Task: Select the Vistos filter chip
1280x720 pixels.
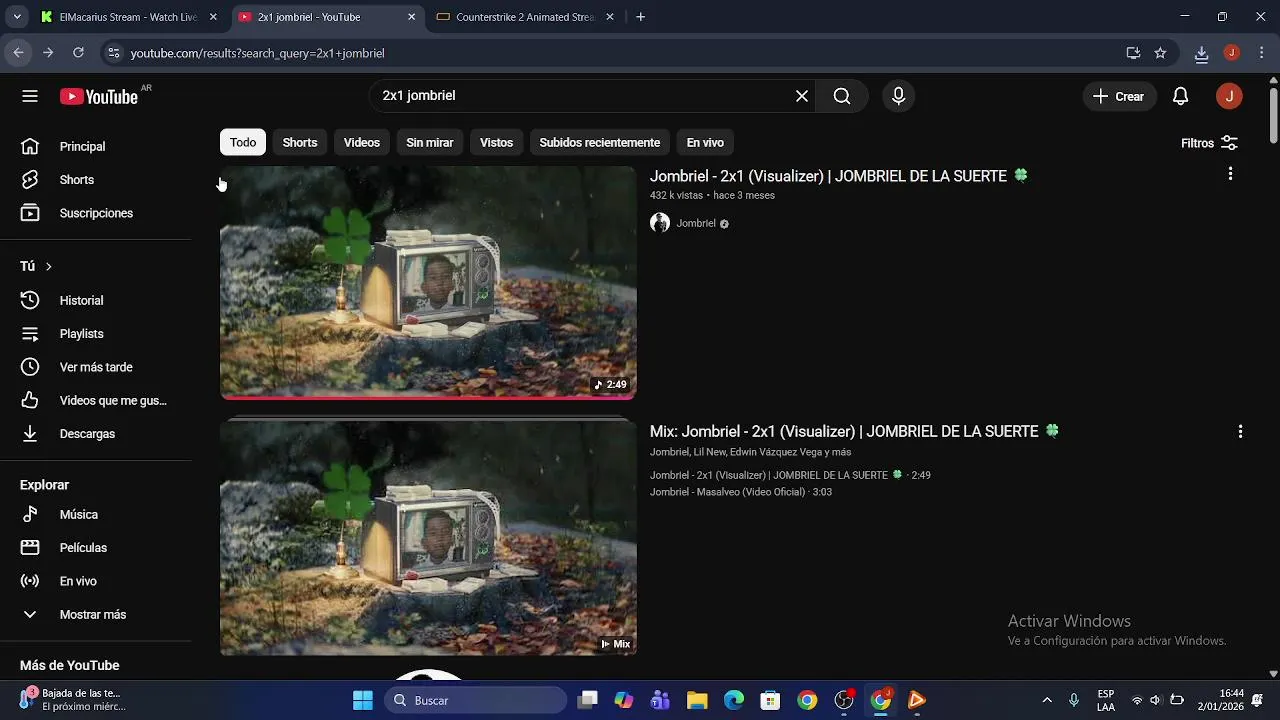Action: click(x=496, y=142)
